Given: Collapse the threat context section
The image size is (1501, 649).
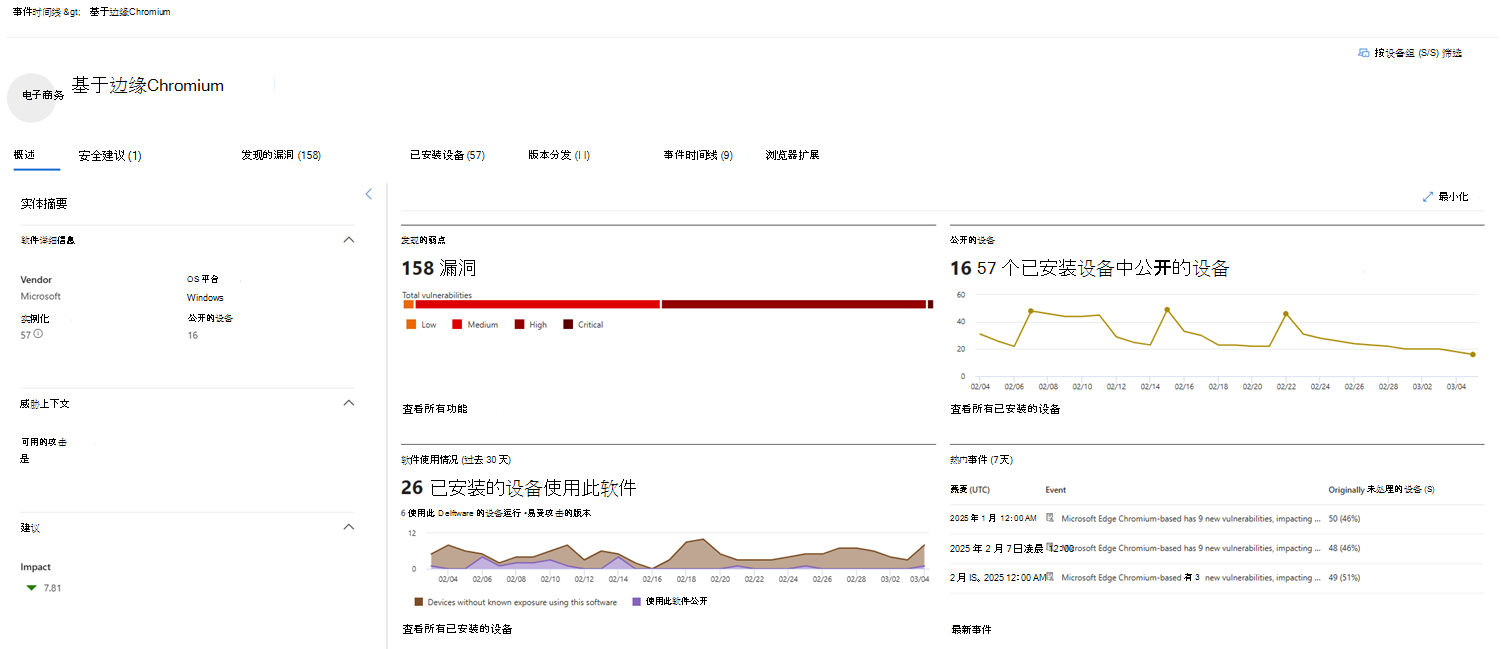Looking at the screenshot, I should (x=349, y=403).
